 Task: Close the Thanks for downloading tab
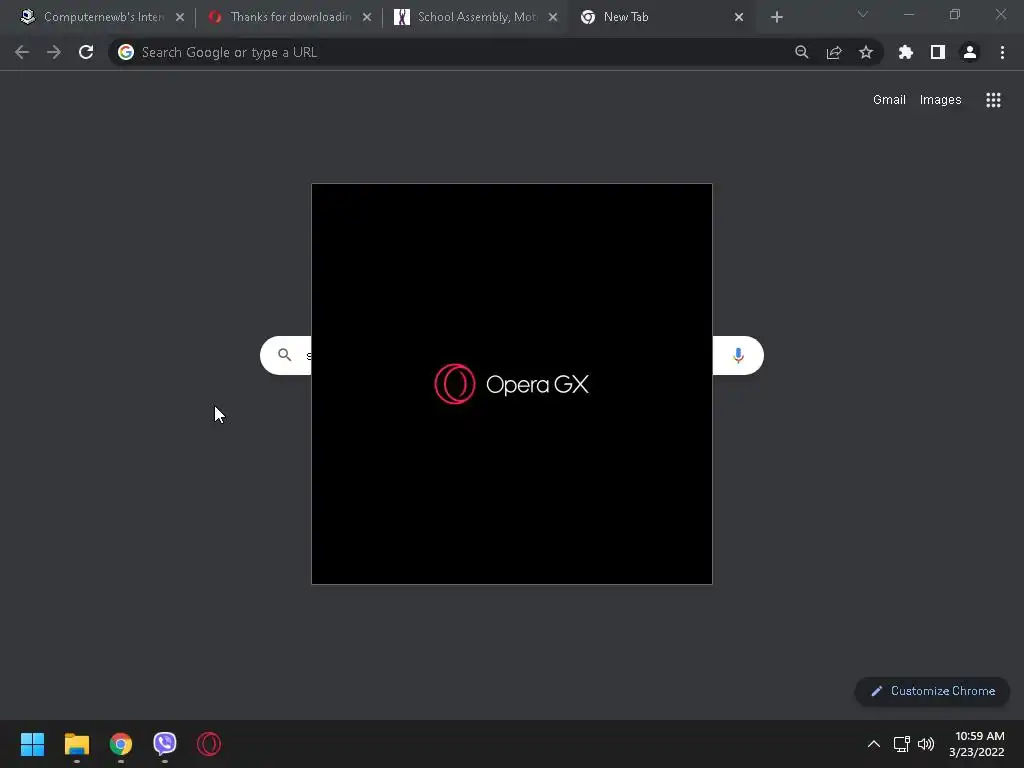[367, 17]
